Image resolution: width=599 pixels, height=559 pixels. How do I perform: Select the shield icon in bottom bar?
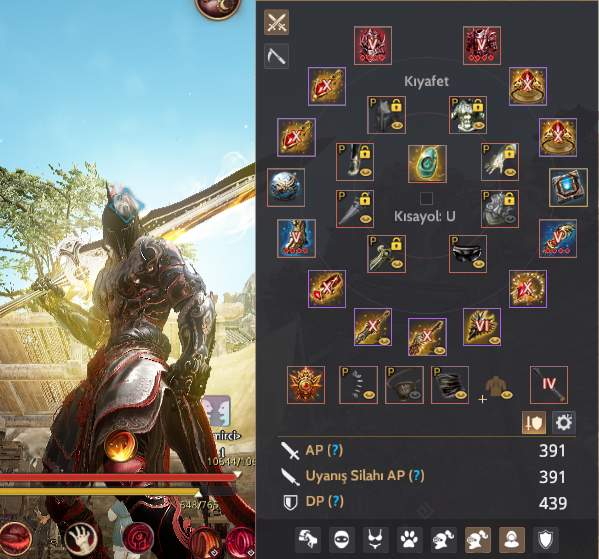click(545, 540)
